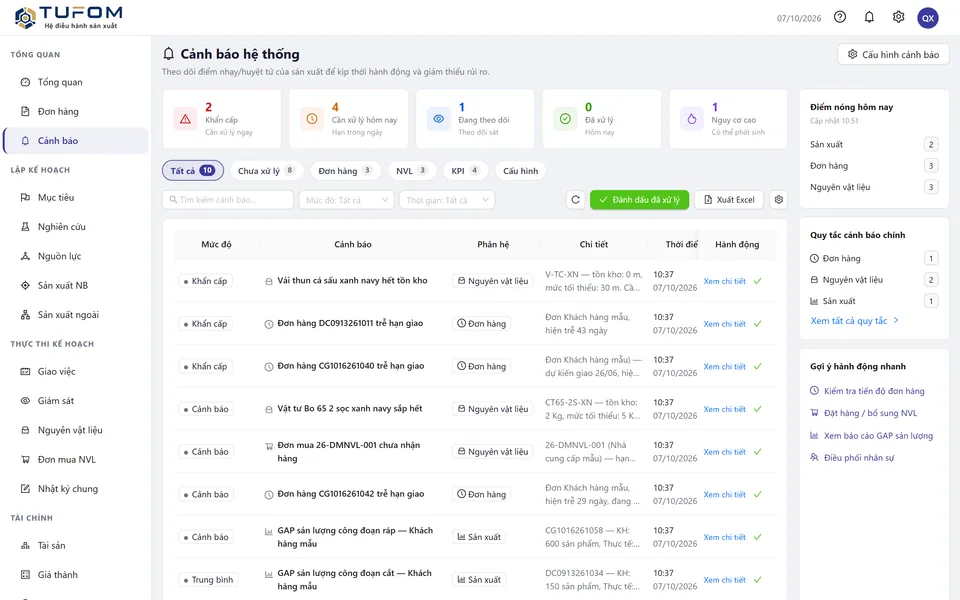The image size is (960, 600).
Task: Click the 'Mức độ' column header
Action: coord(216,244)
